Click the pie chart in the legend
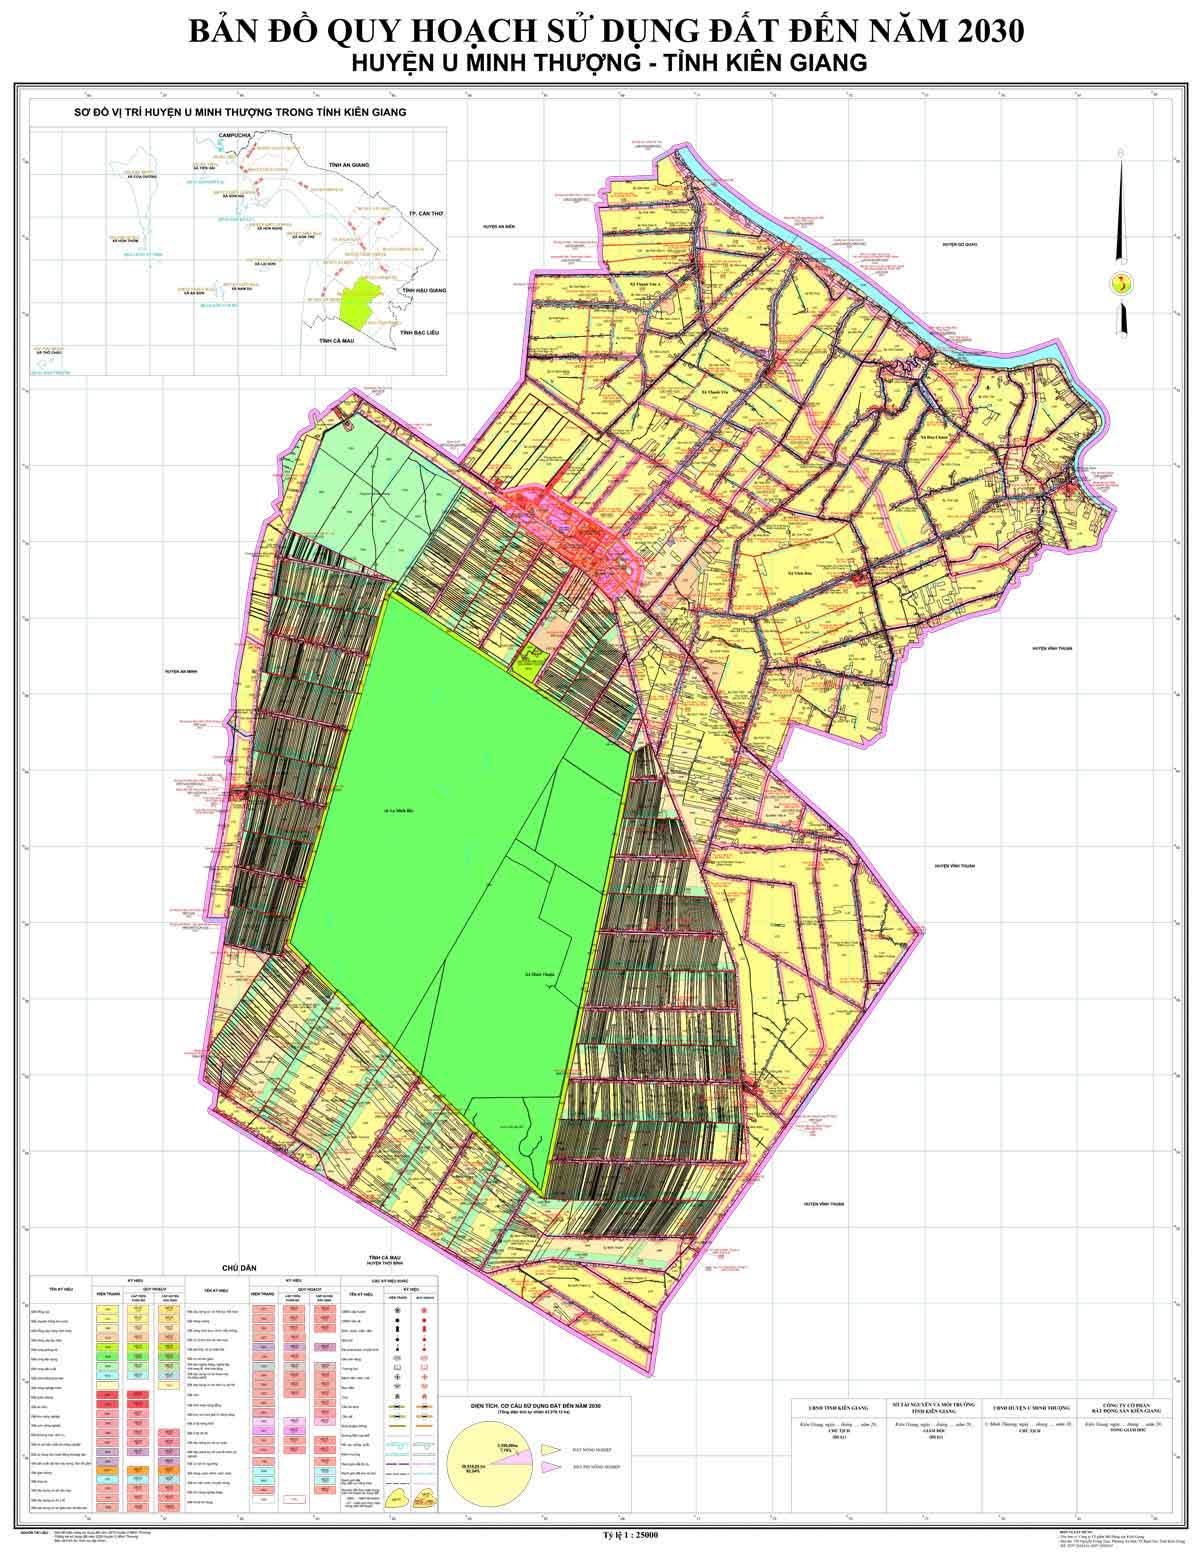The height and width of the screenshot is (1562, 1200). (x=484, y=1454)
